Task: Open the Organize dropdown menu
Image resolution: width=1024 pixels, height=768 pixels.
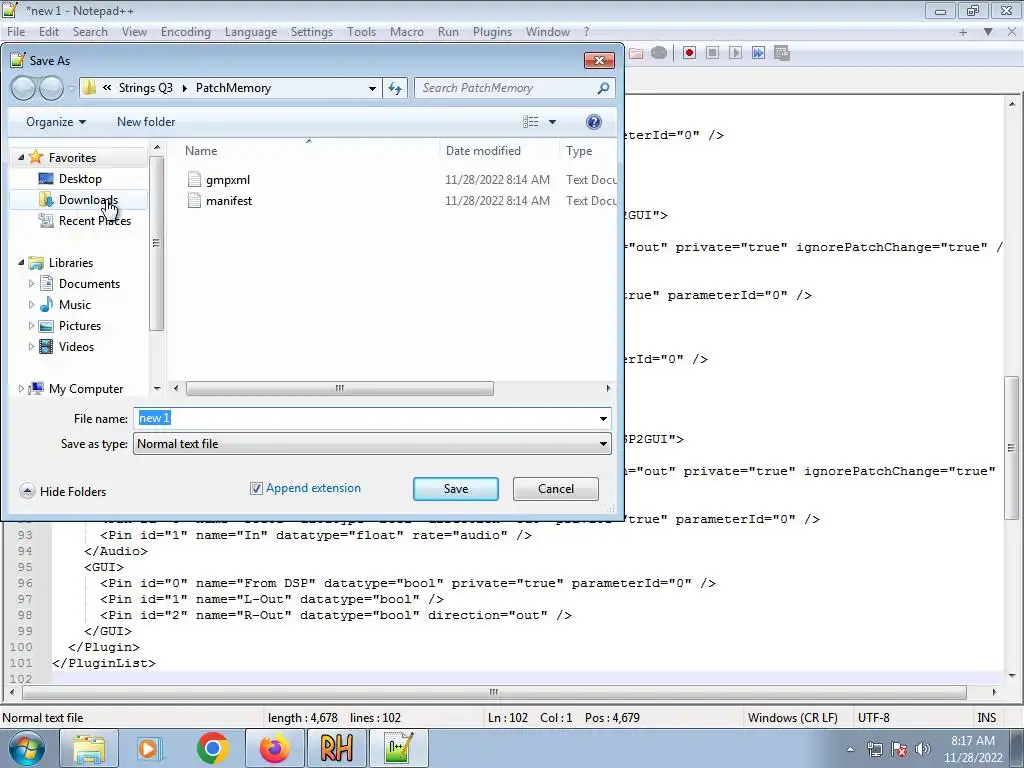Action: click(x=56, y=122)
